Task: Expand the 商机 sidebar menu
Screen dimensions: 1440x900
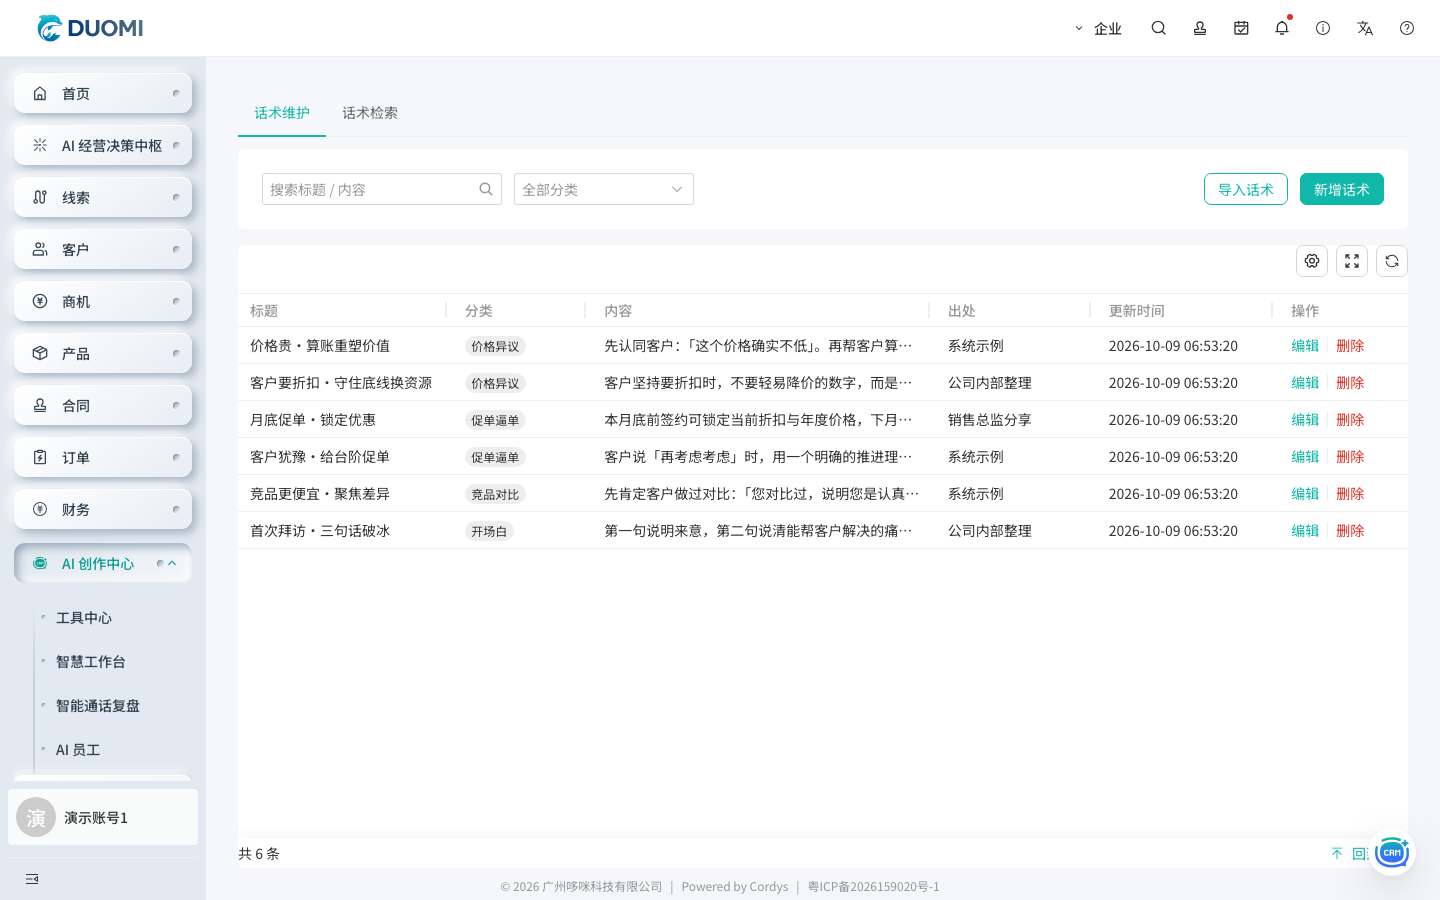Action: (103, 301)
